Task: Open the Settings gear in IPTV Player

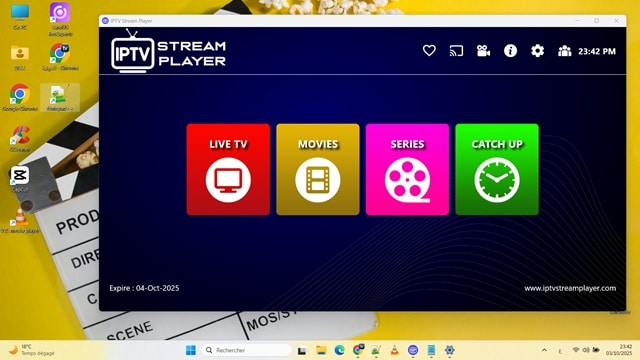Action: coord(537,51)
